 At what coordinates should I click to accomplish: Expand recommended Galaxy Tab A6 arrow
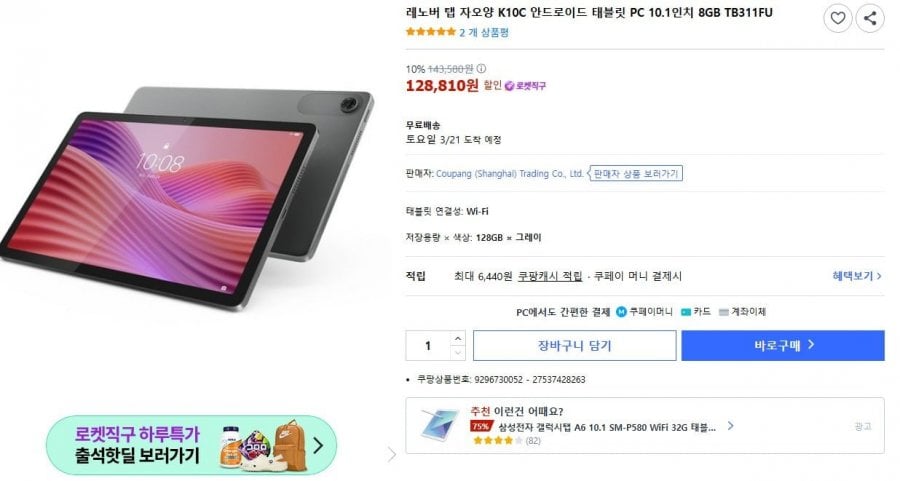tap(730, 426)
